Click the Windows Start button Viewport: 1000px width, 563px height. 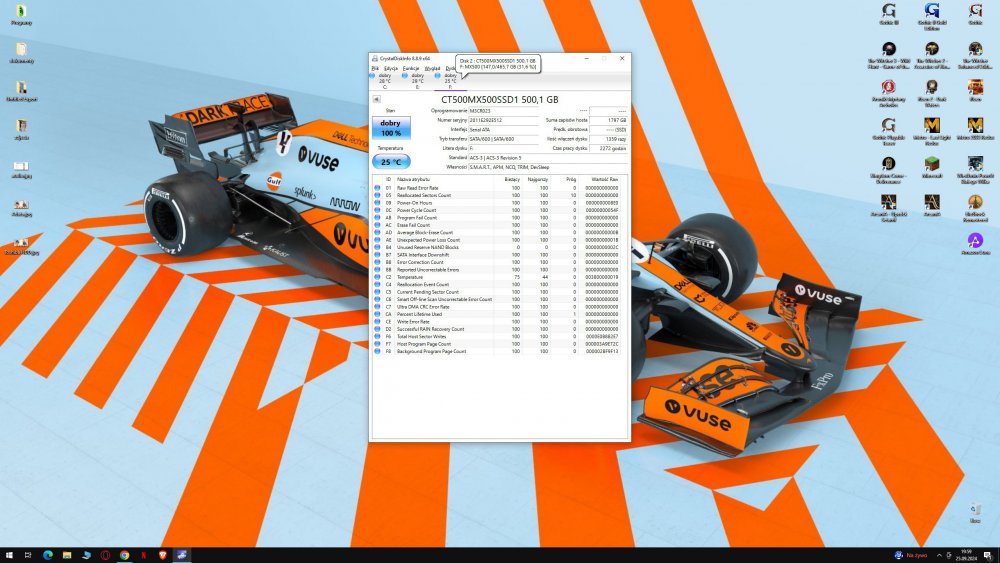[x=10, y=554]
